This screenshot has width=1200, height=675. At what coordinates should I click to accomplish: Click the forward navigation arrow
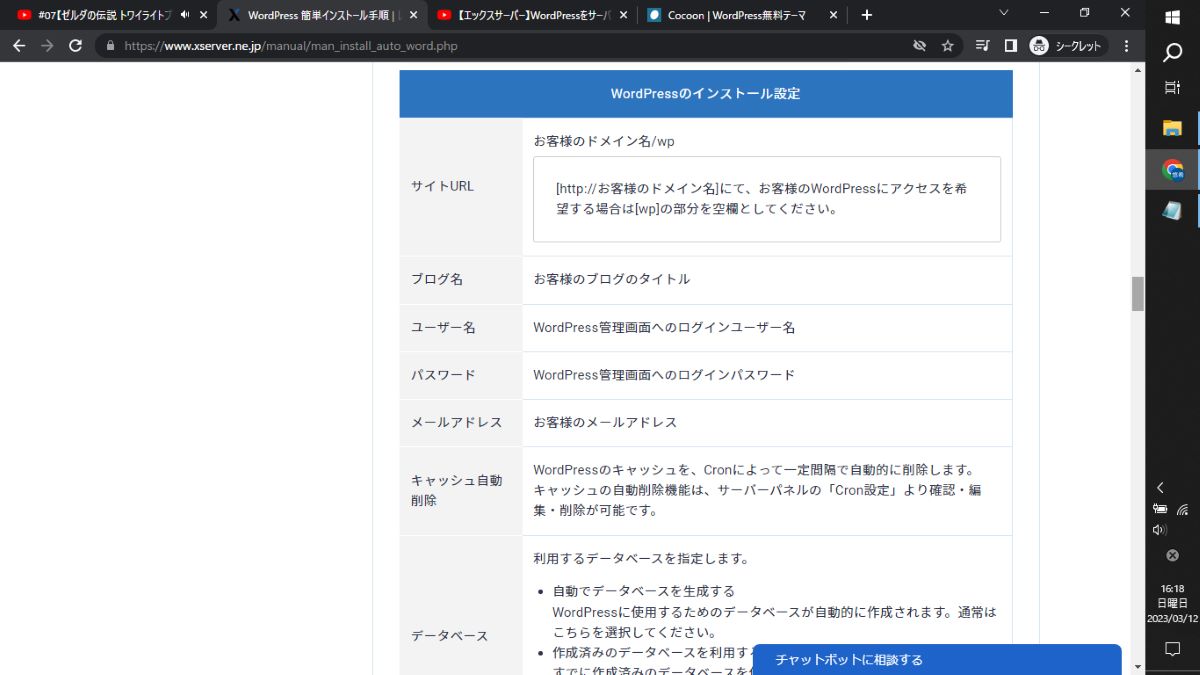47,46
